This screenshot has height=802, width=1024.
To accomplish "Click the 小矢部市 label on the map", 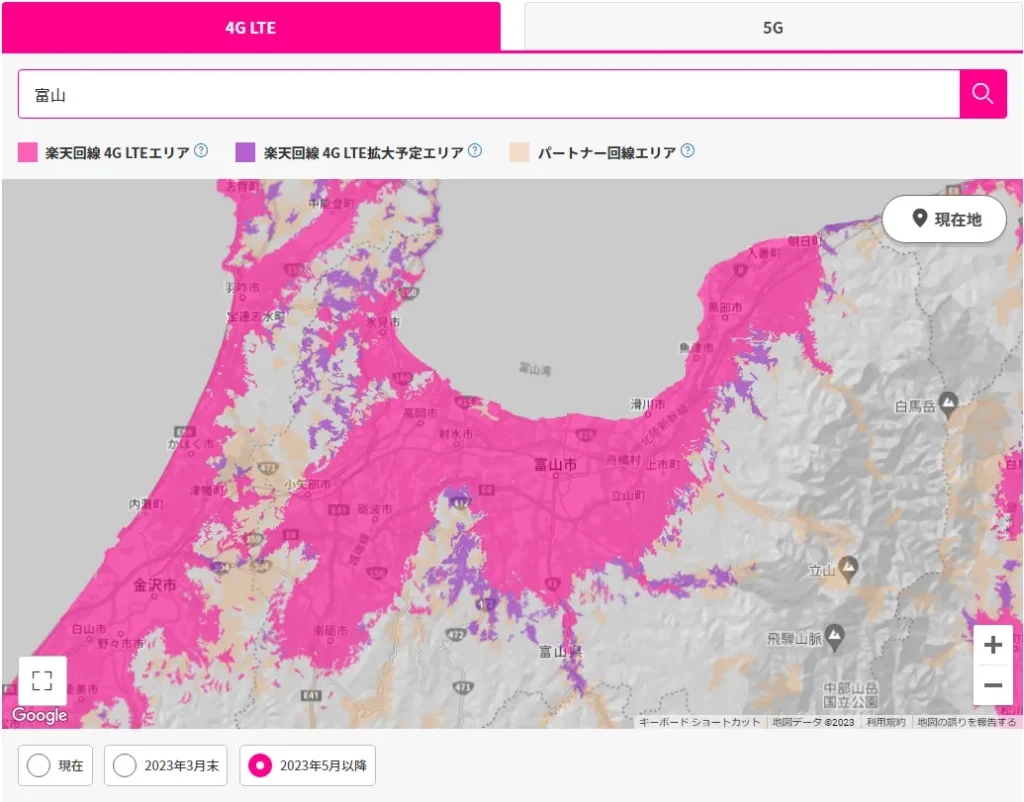I will [x=308, y=485].
